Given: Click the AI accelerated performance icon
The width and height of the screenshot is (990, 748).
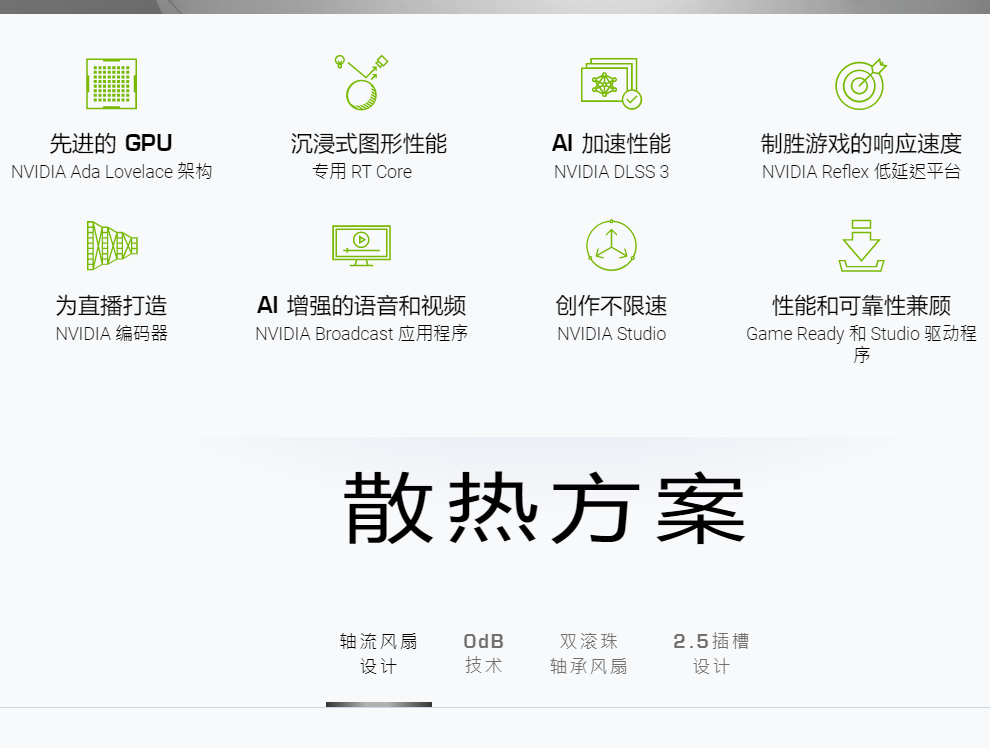Looking at the screenshot, I should pos(611,83).
